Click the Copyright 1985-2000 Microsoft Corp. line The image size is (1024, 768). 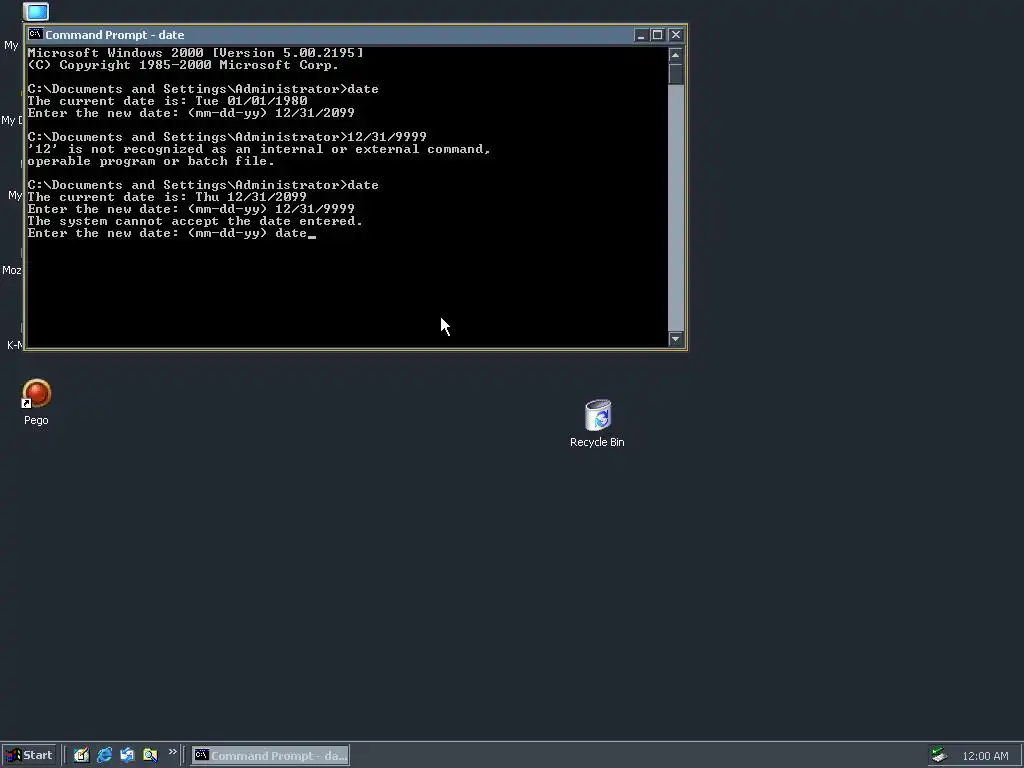[x=183, y=65]
